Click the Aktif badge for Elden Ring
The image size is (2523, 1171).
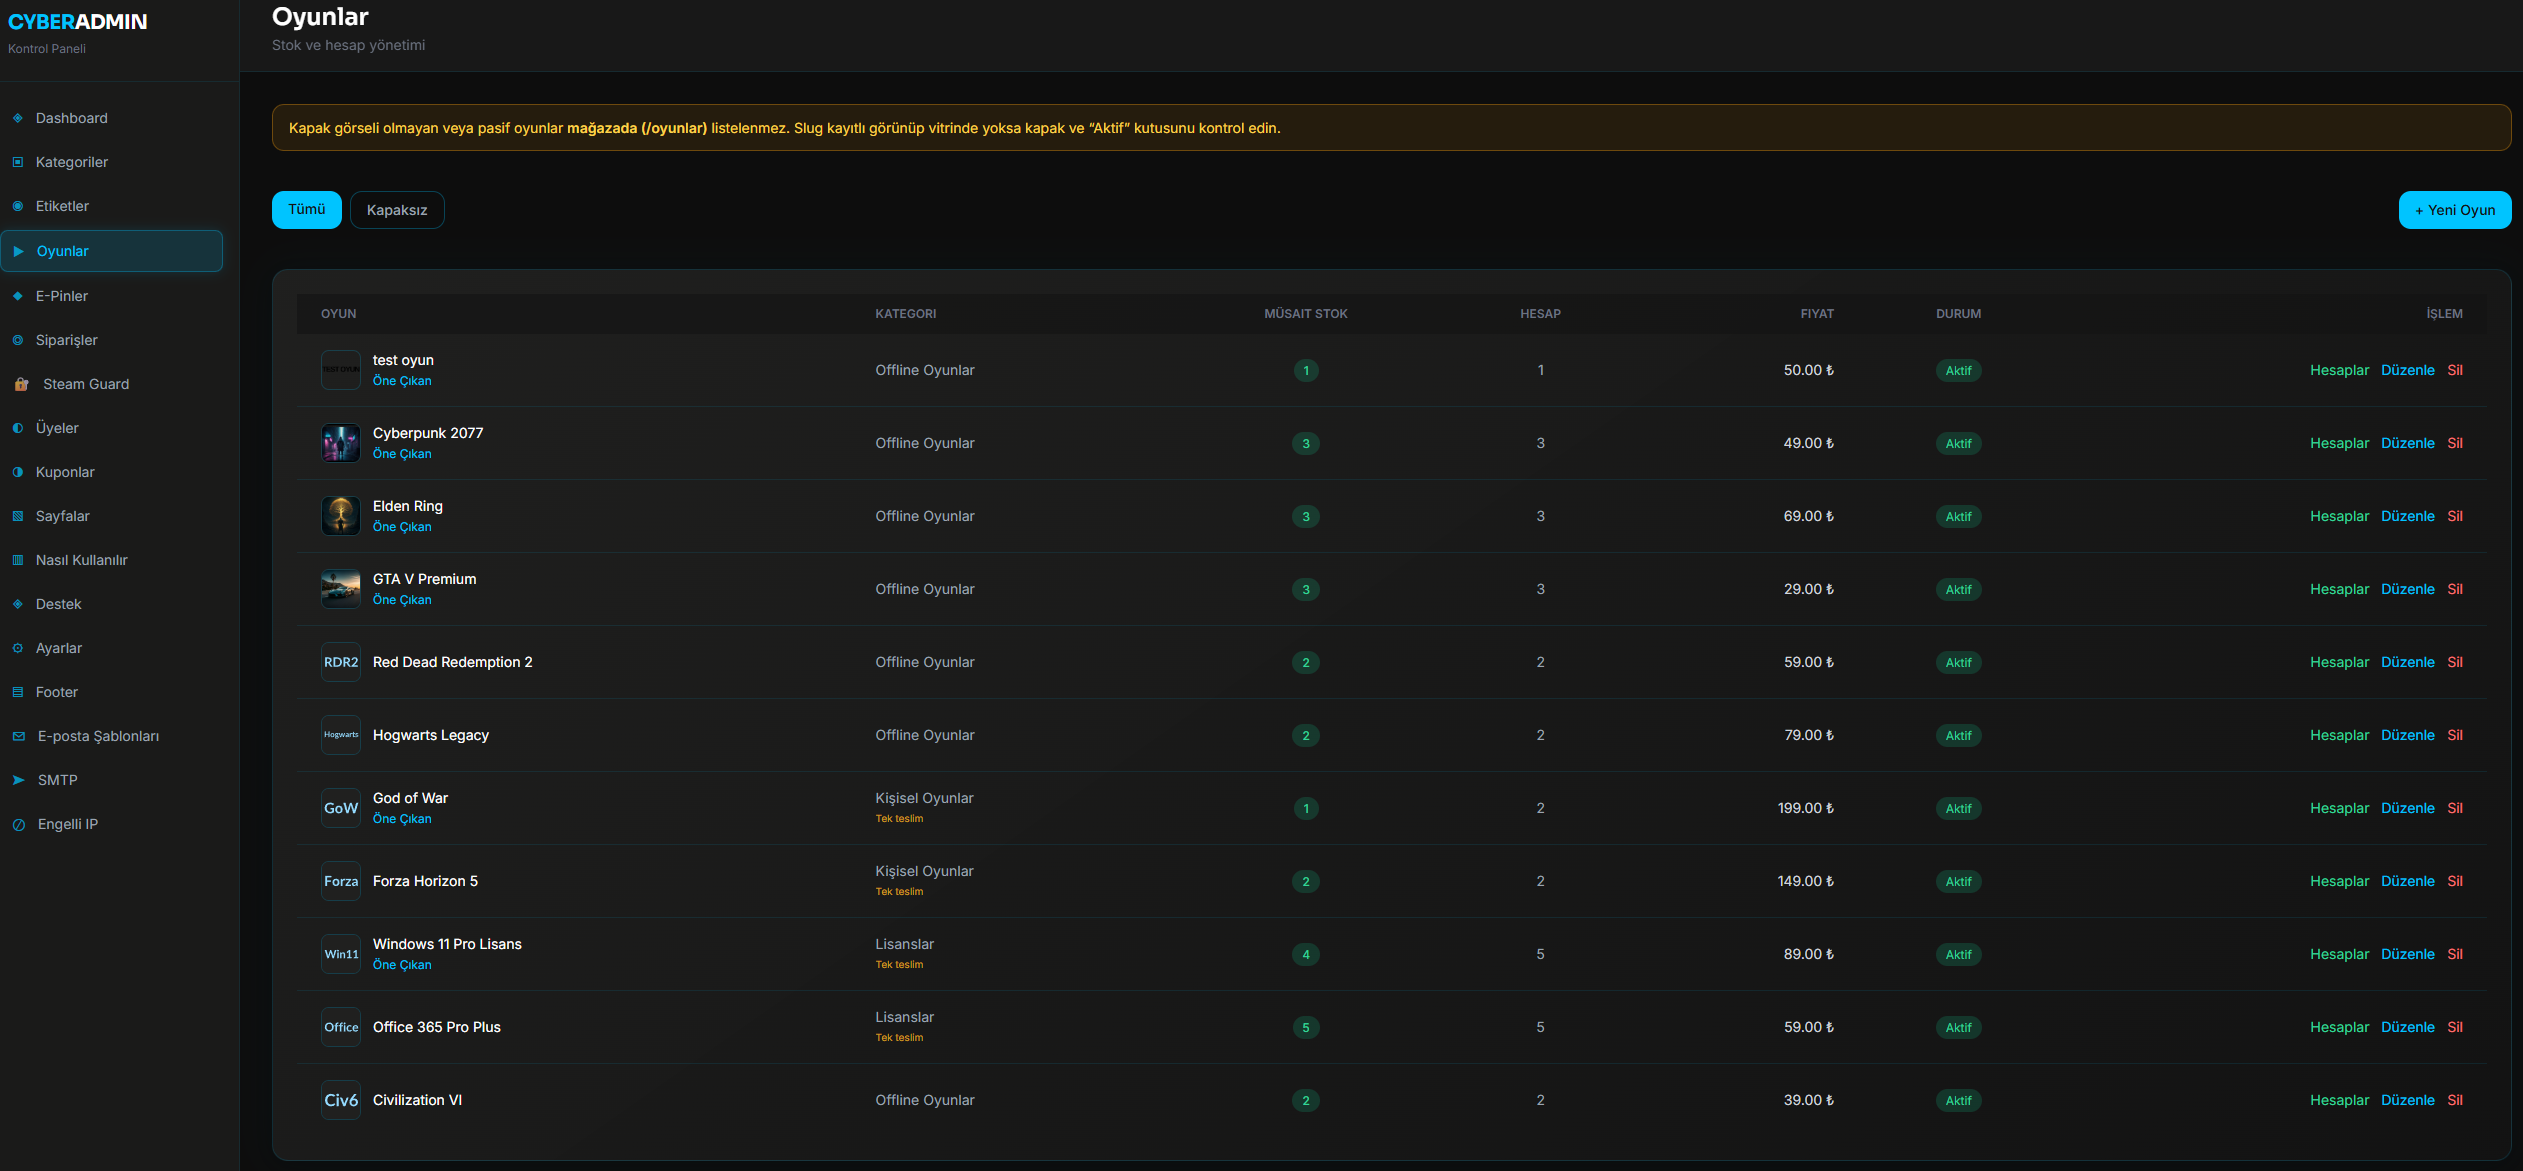pos(1958,516)
